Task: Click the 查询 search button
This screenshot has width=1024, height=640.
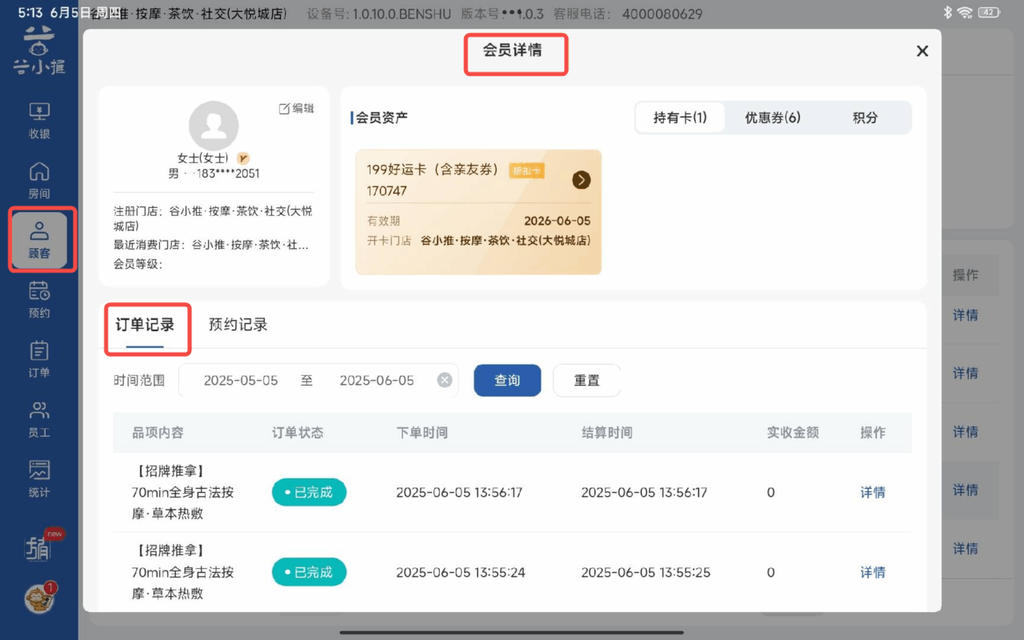Action: pos(507,380)
